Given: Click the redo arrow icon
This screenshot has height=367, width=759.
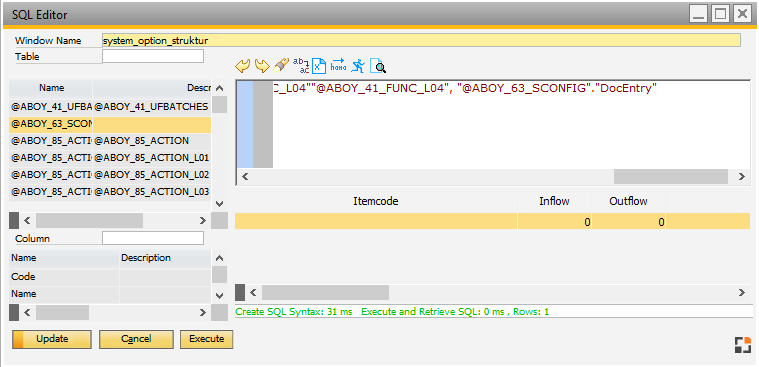Looking at the screenshot, I should point(262,65).
